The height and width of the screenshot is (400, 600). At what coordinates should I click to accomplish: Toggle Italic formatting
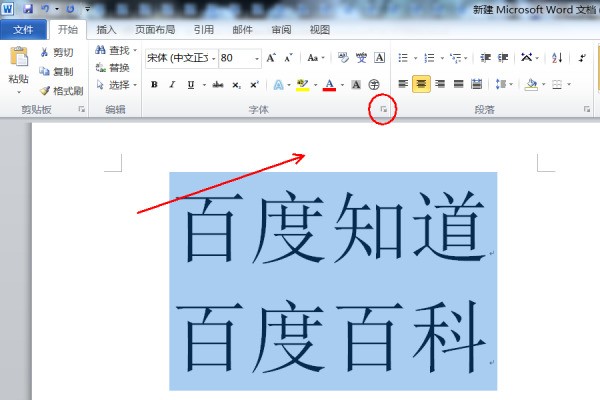coord(172,84)
